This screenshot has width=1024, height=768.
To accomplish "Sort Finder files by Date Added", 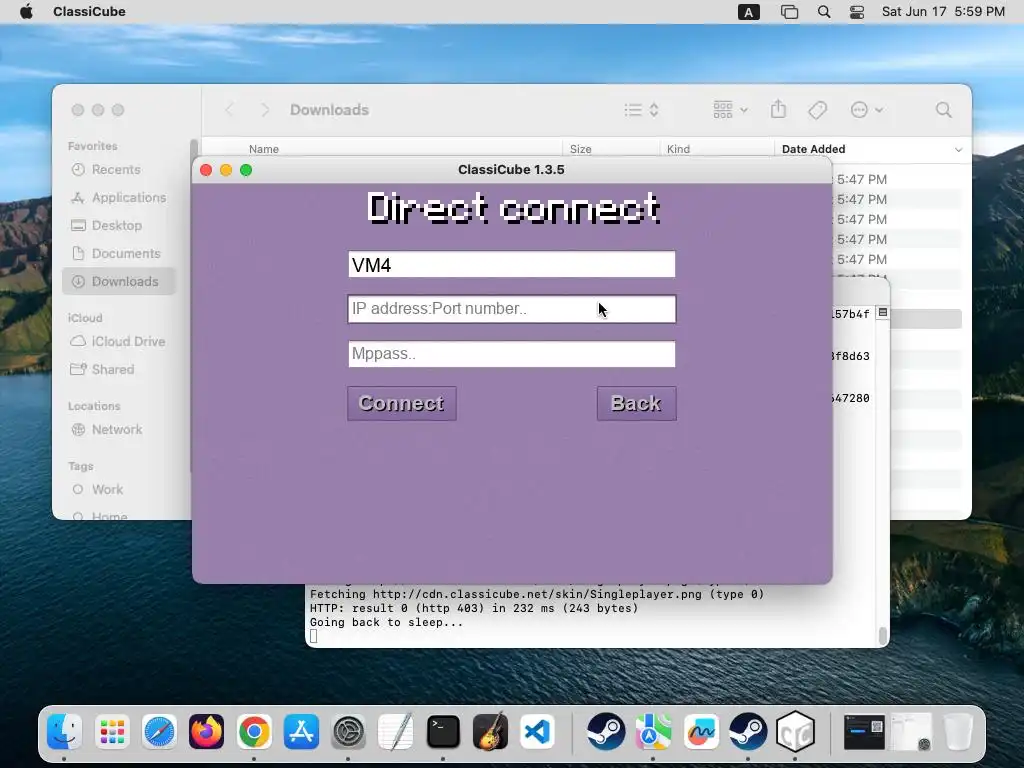I will [813, 149].
